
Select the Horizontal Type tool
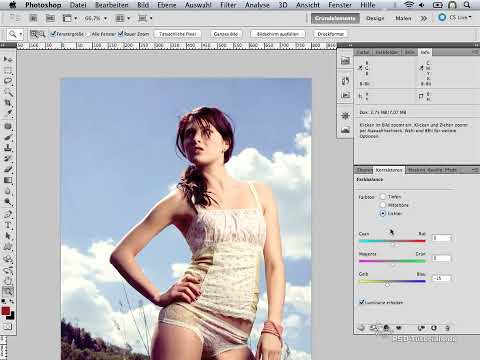coord(8,225)
